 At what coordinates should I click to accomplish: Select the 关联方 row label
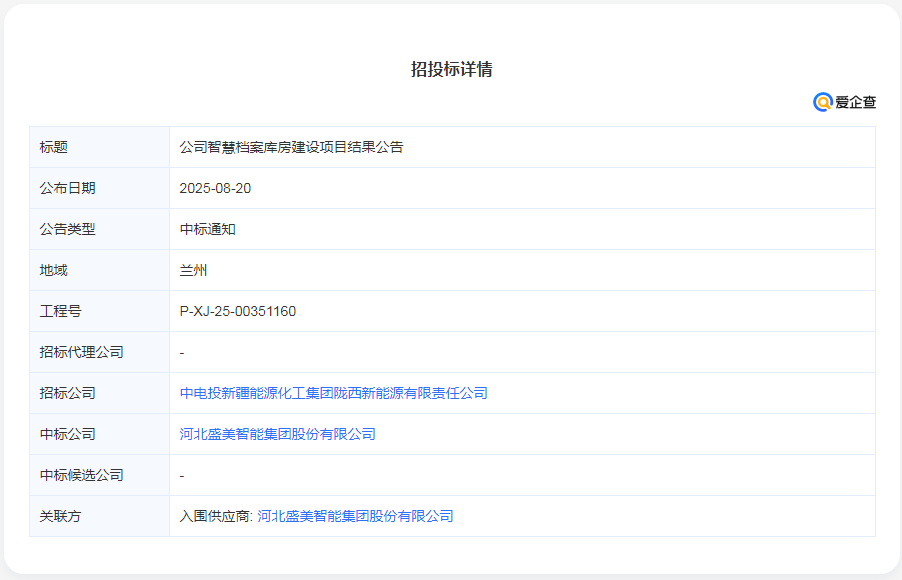pyautogui.click(x=59, y=516)
